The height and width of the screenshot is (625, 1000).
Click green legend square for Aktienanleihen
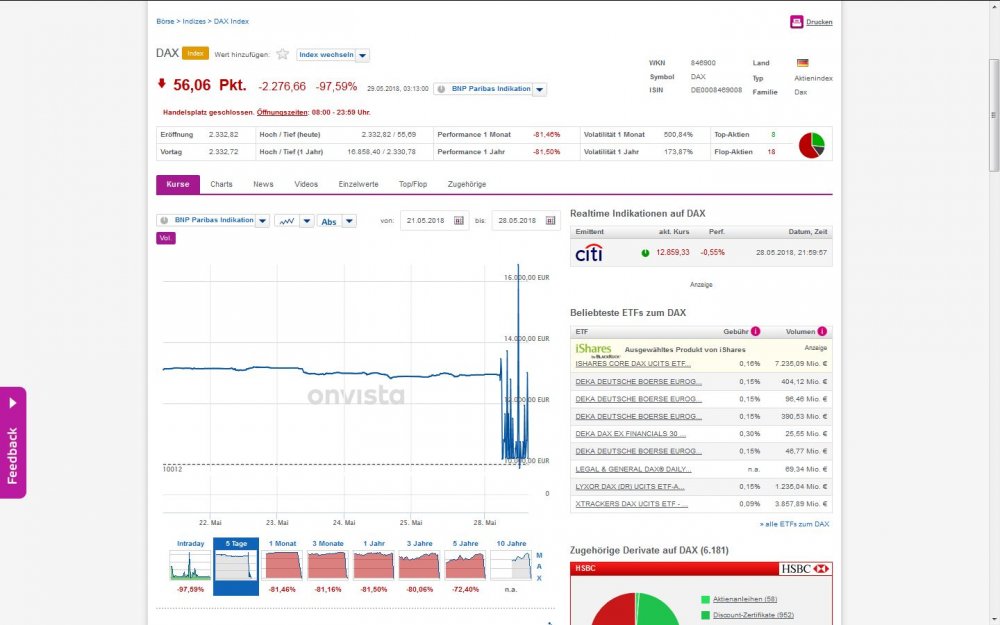pos(705,599)
